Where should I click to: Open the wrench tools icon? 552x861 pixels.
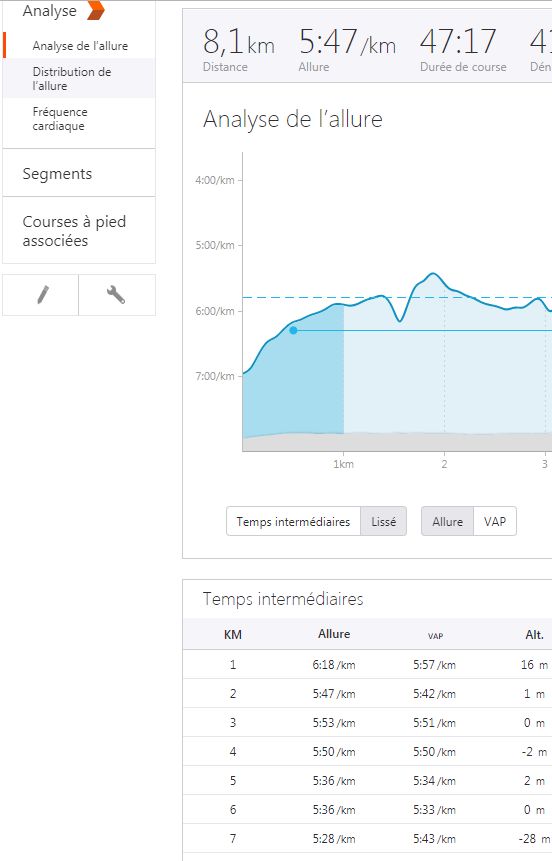point(116,295)
